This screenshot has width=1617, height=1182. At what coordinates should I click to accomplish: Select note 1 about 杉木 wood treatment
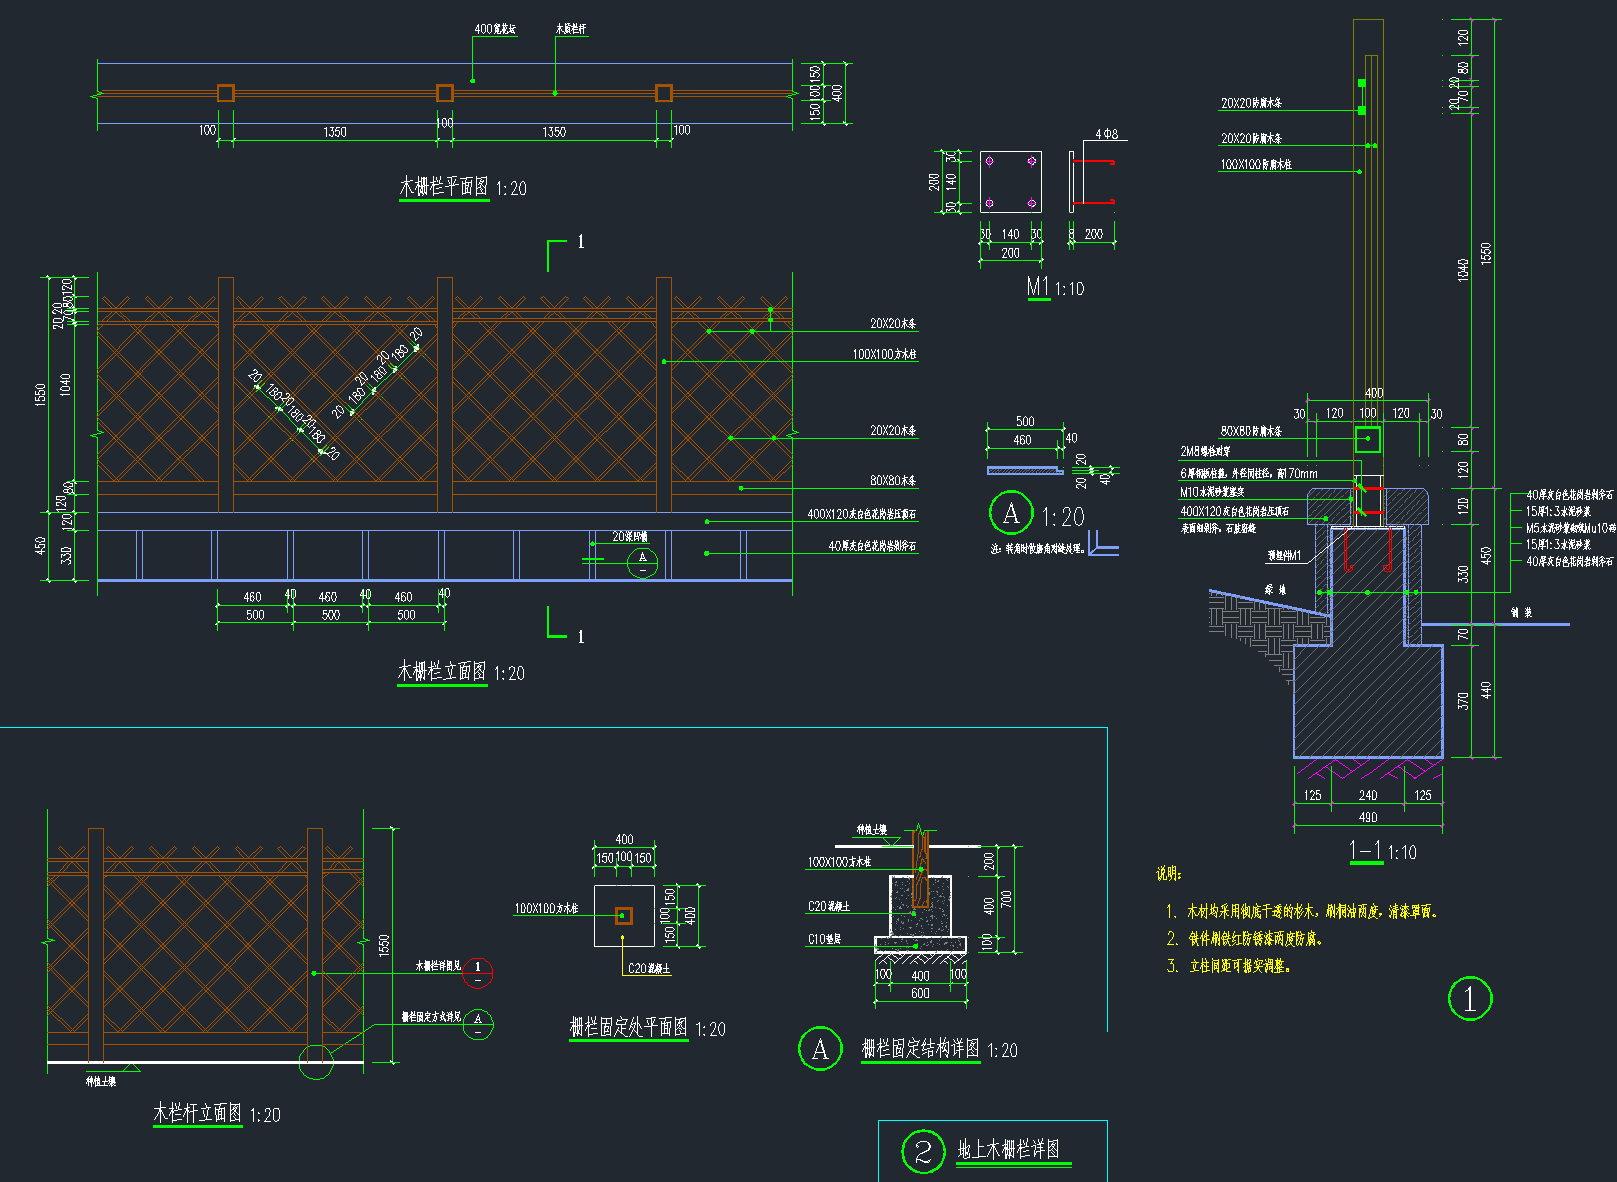tap(1301, 911)
